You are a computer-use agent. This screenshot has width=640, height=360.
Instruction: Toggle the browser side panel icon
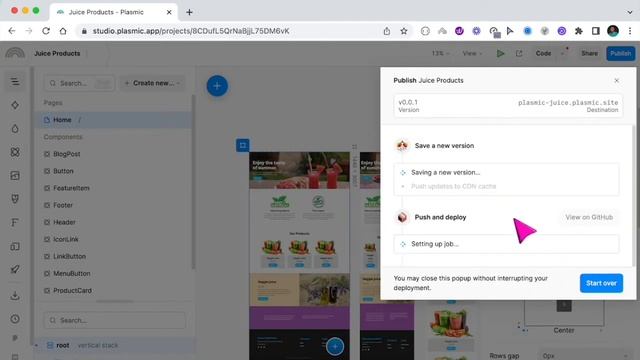coord(596,31)
